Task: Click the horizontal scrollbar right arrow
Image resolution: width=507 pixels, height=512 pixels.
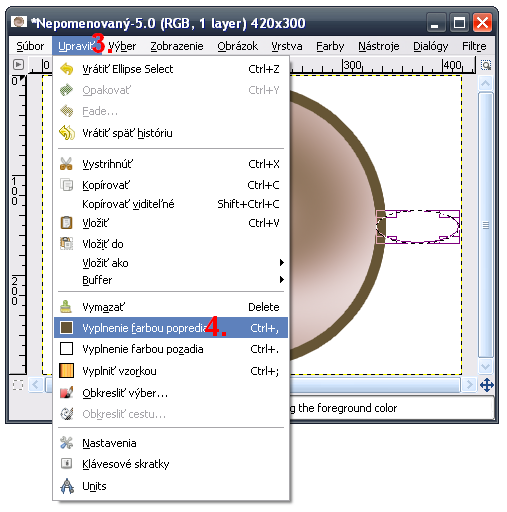Action: (x=469, y=385)
